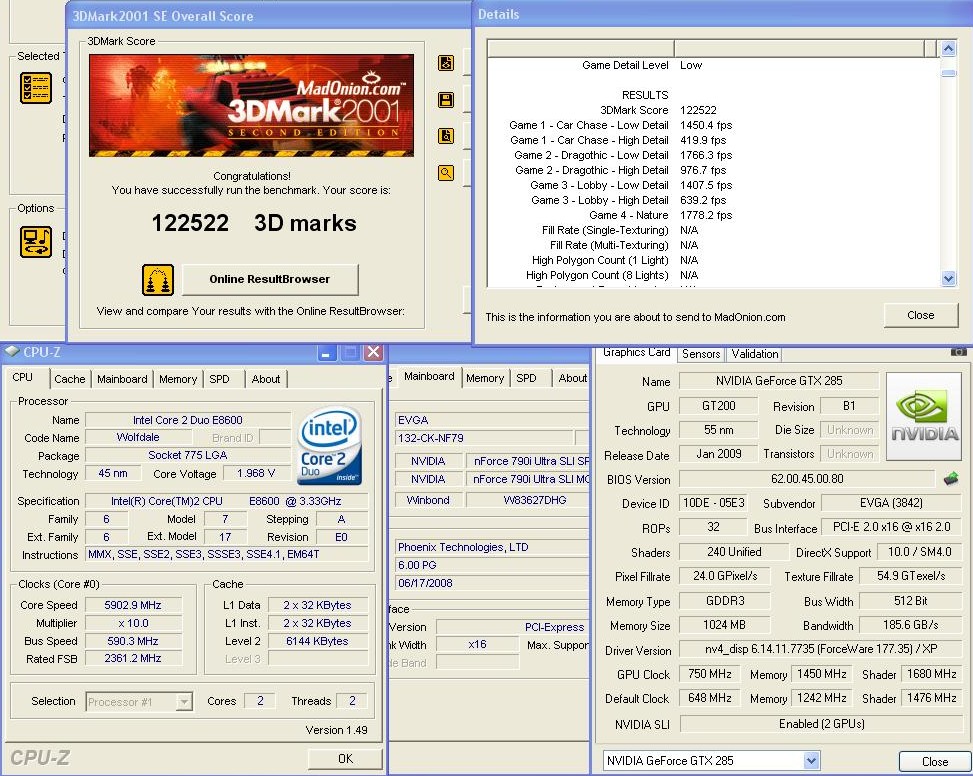973x776 pixels.
Task: Click the mainboard manufacturer field EVGA
Action: point(491,420)
